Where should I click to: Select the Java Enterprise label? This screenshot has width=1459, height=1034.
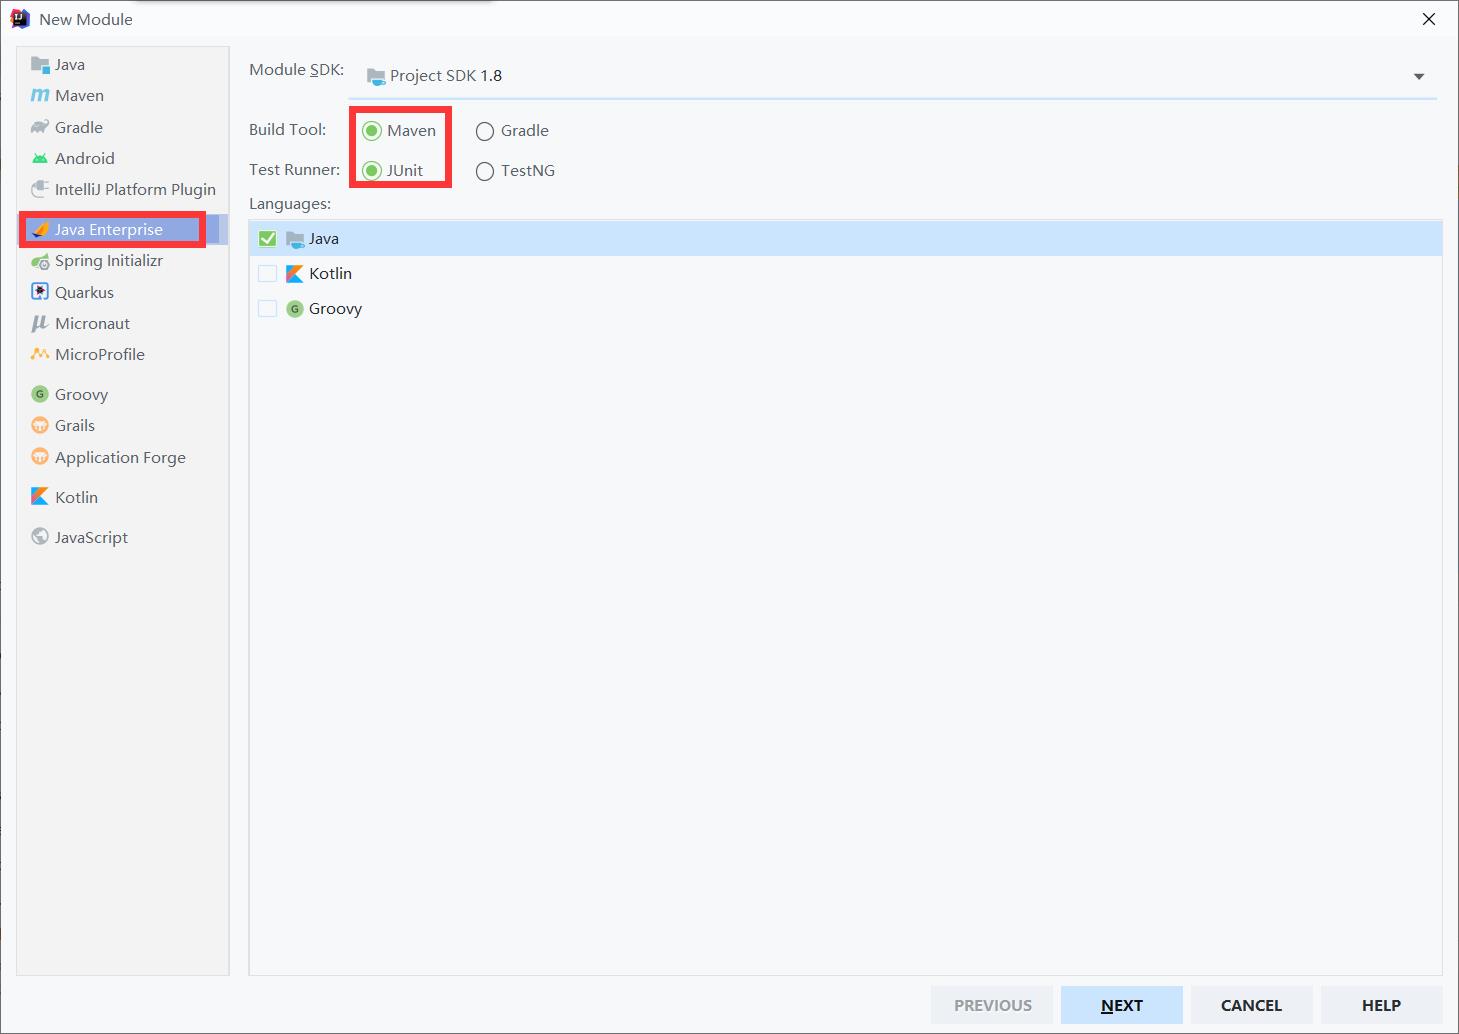coord(109,230)
